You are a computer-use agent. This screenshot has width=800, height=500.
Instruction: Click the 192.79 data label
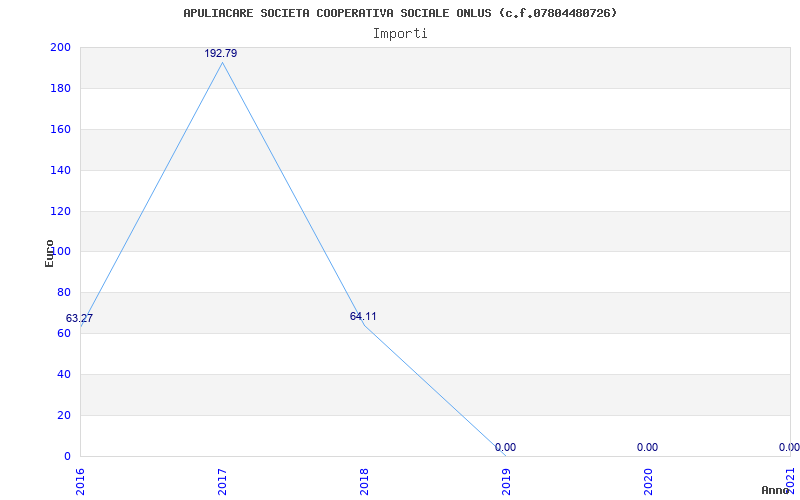221,53
